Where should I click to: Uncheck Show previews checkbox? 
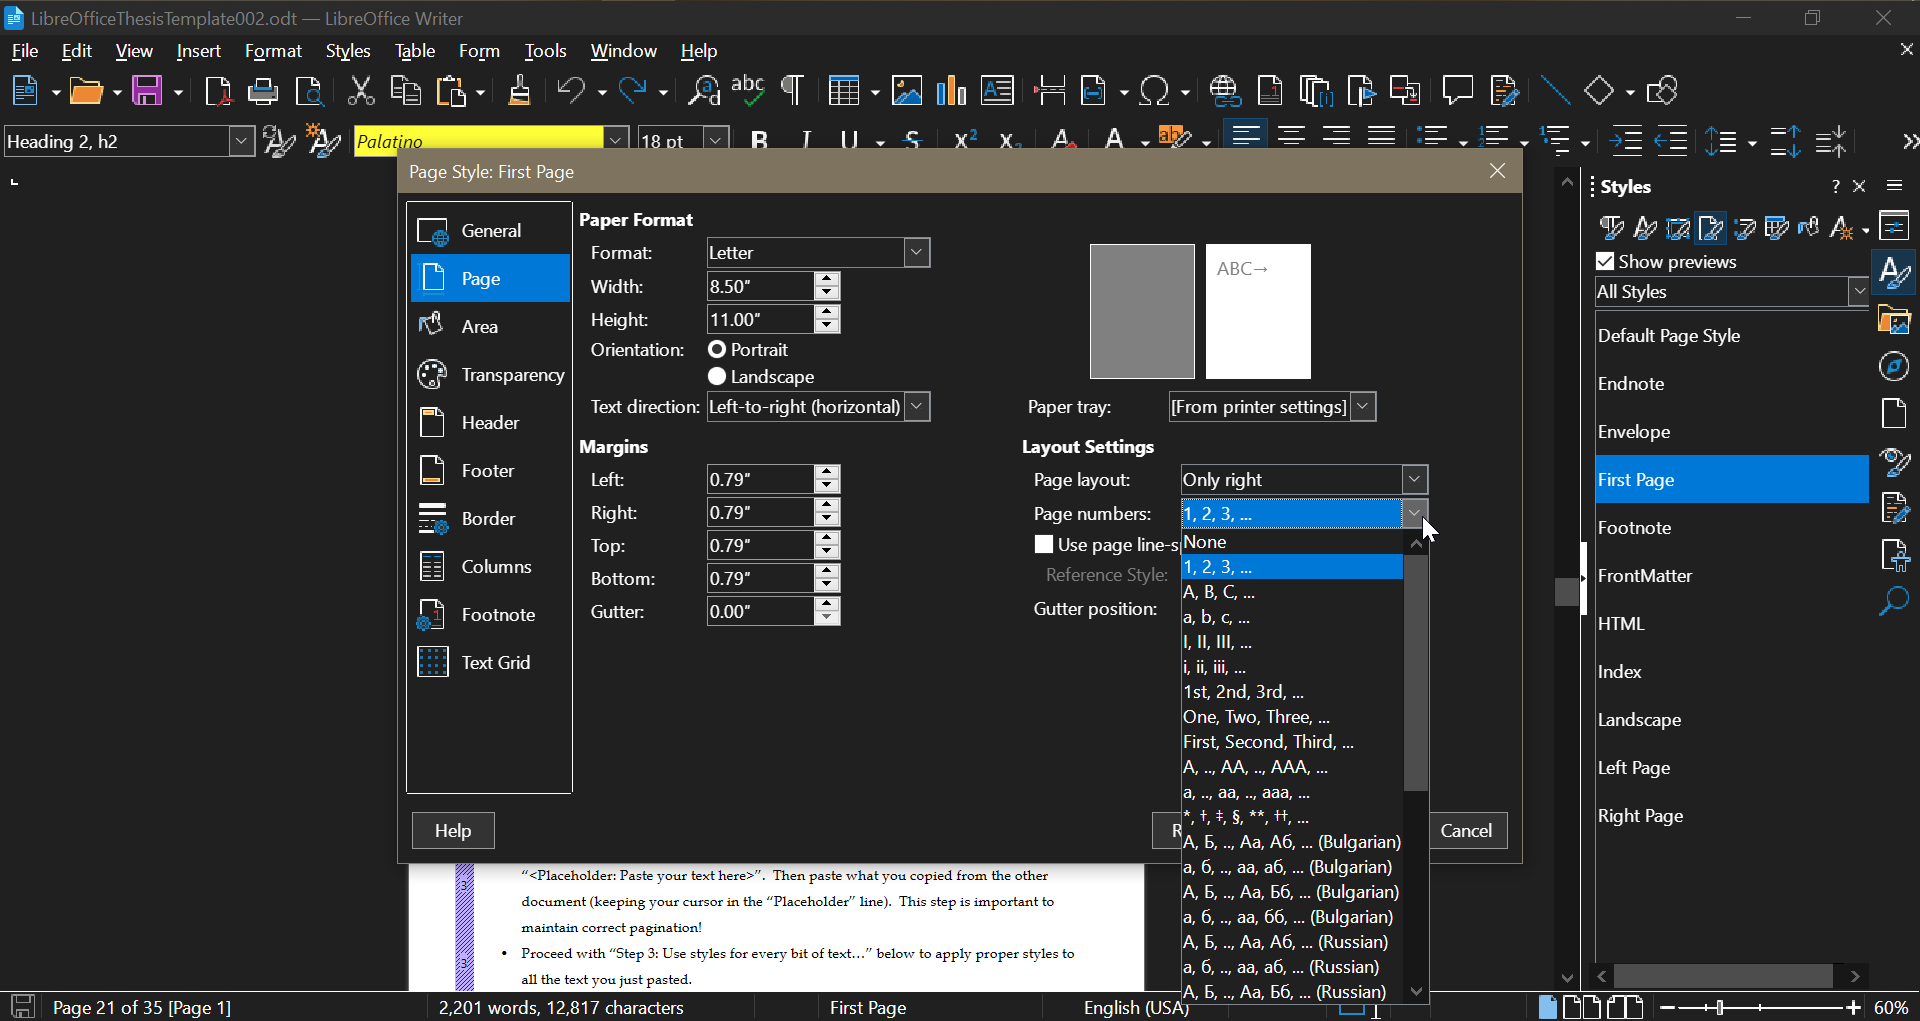coord(1605,262)
